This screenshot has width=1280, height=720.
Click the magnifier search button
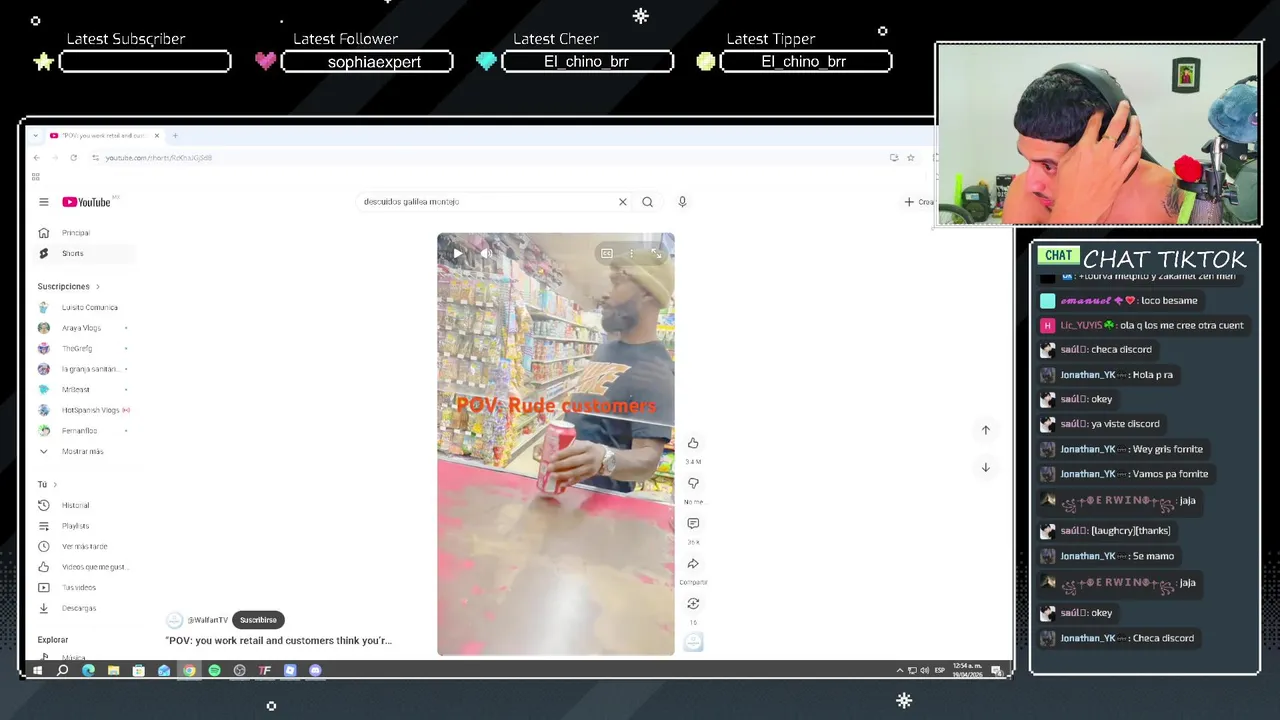tap(647, 202)
